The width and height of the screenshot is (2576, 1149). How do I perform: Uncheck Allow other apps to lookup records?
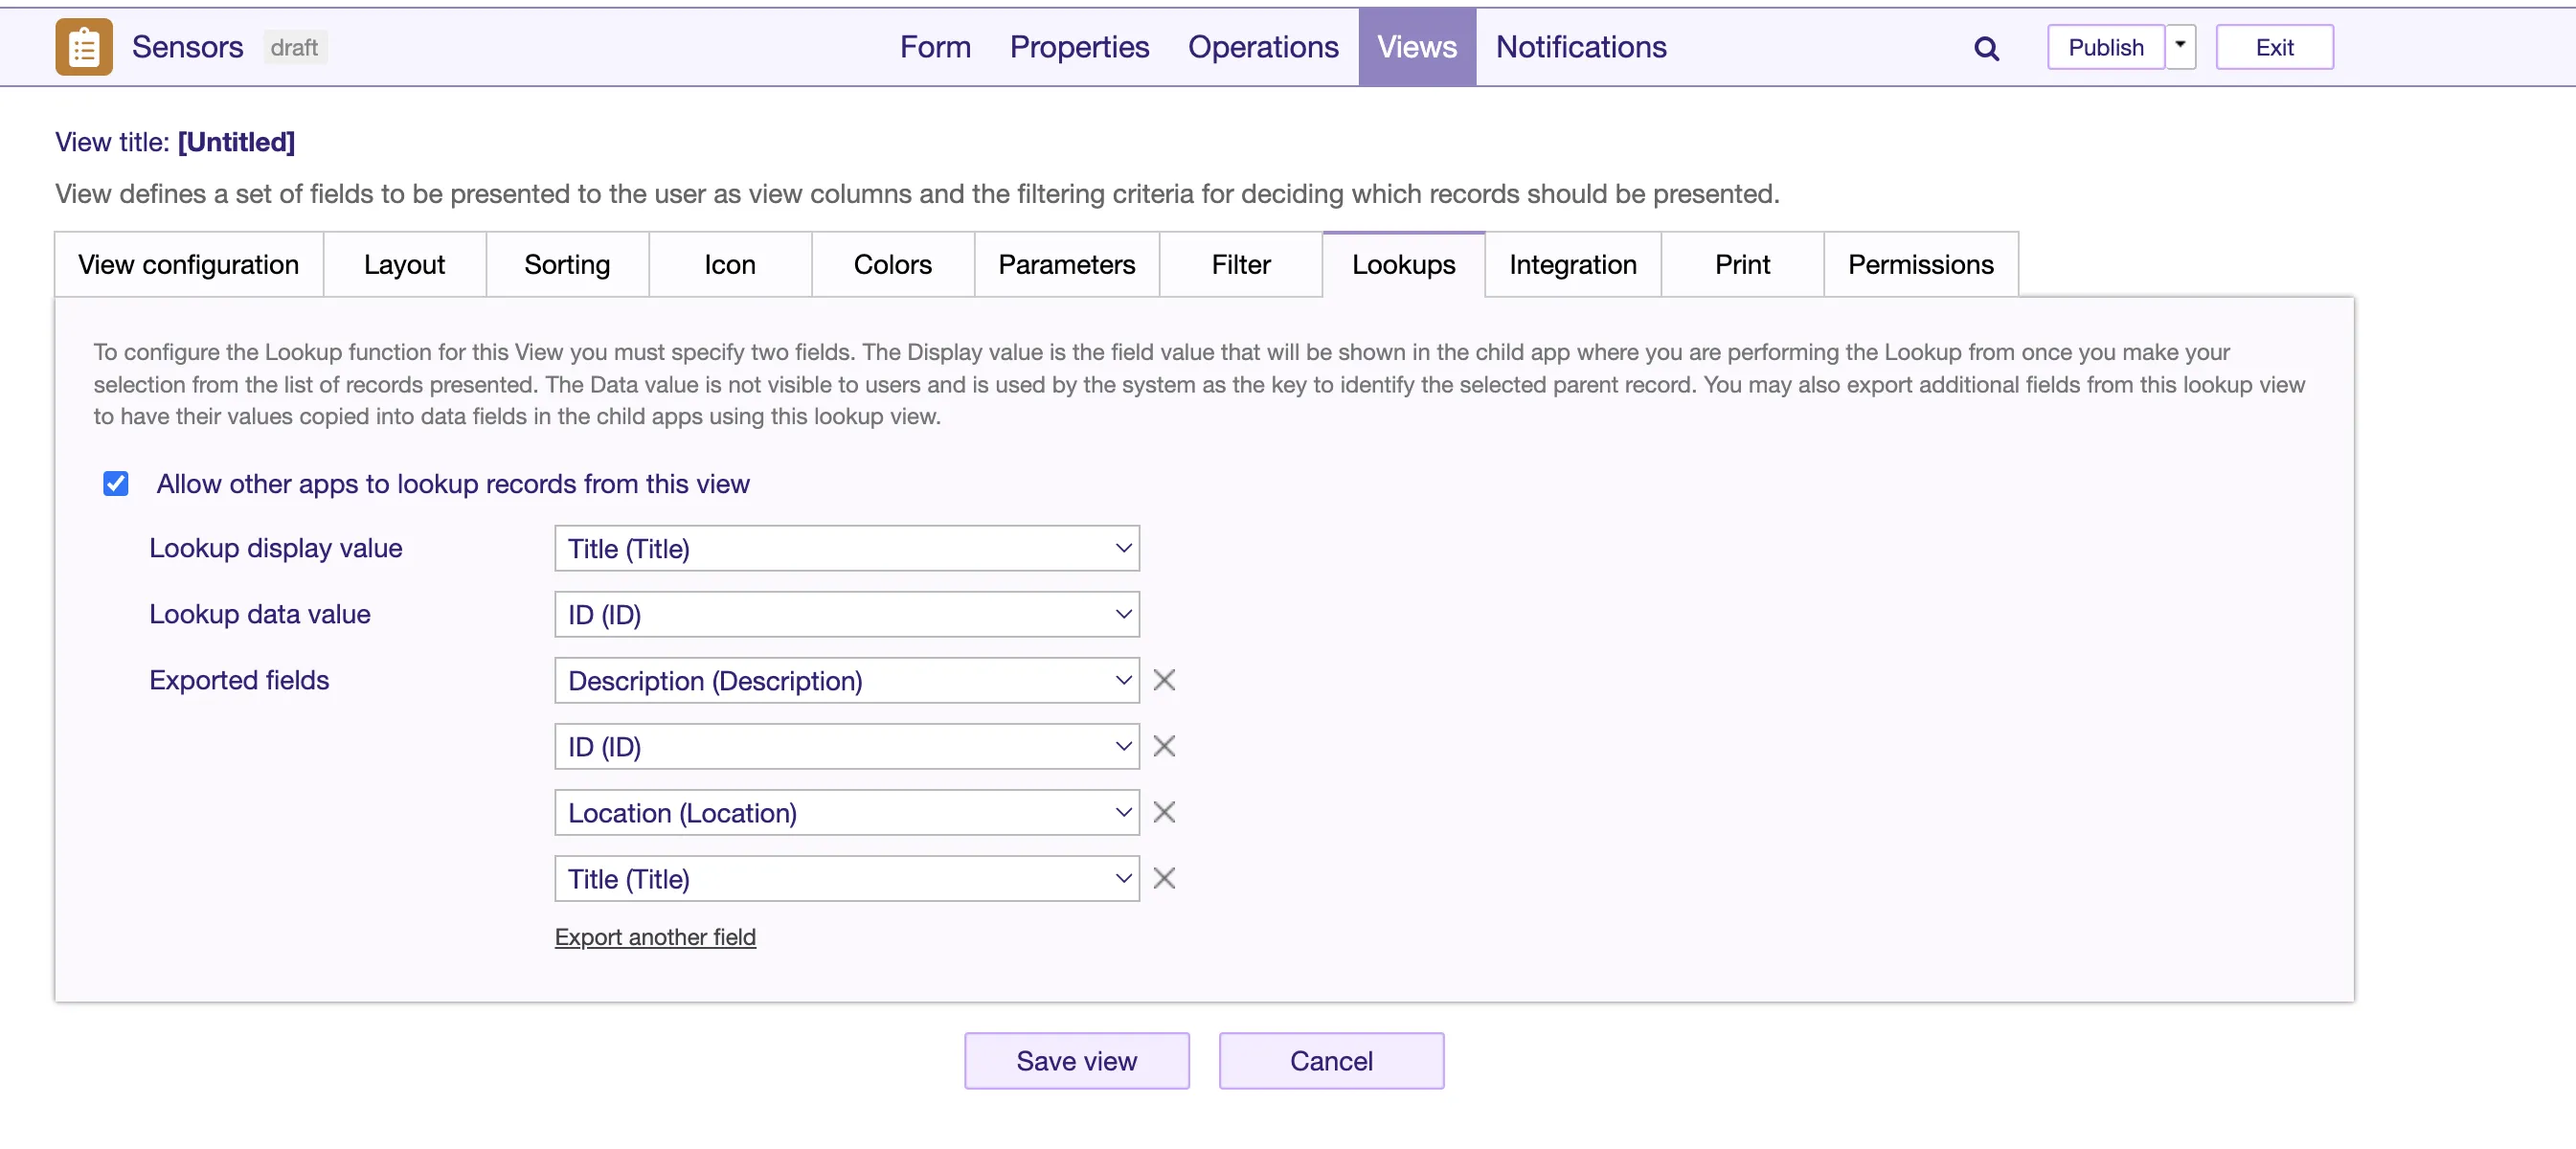pos(116,484)
